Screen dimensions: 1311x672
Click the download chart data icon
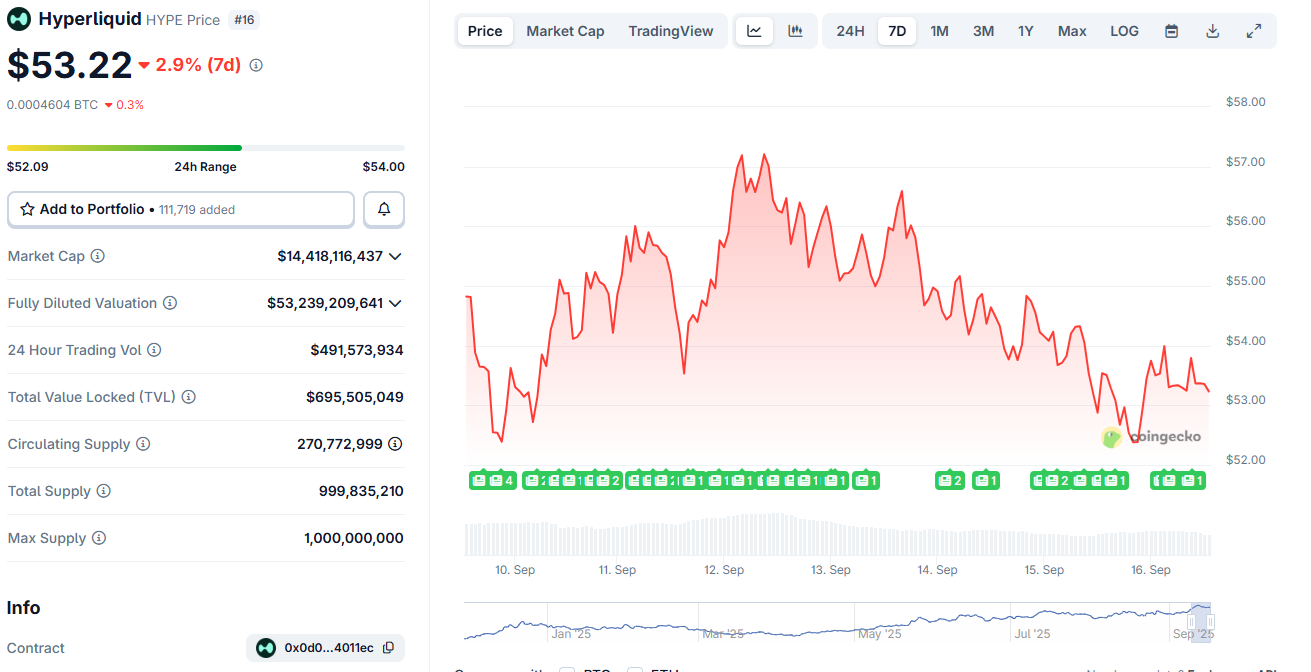1212,31
